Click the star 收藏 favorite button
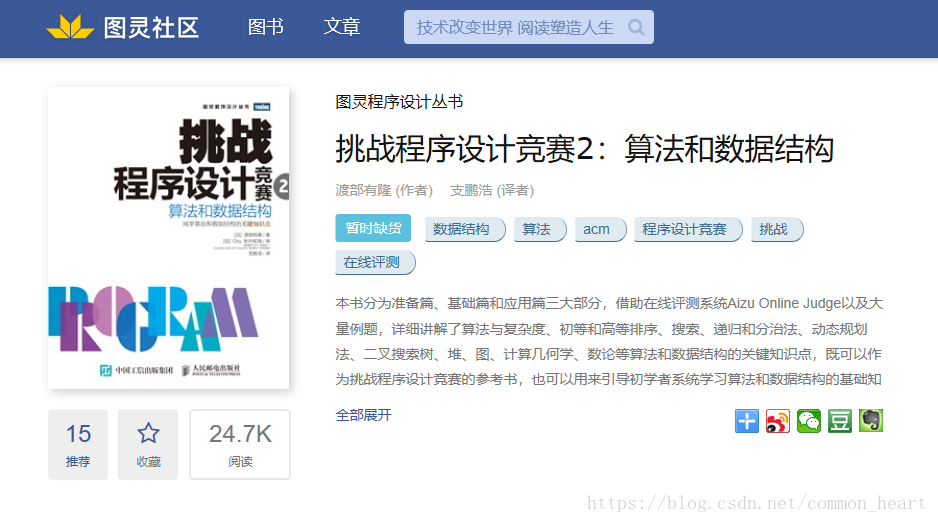This screenshot has height=523, width=938. (x=148, y=444)
